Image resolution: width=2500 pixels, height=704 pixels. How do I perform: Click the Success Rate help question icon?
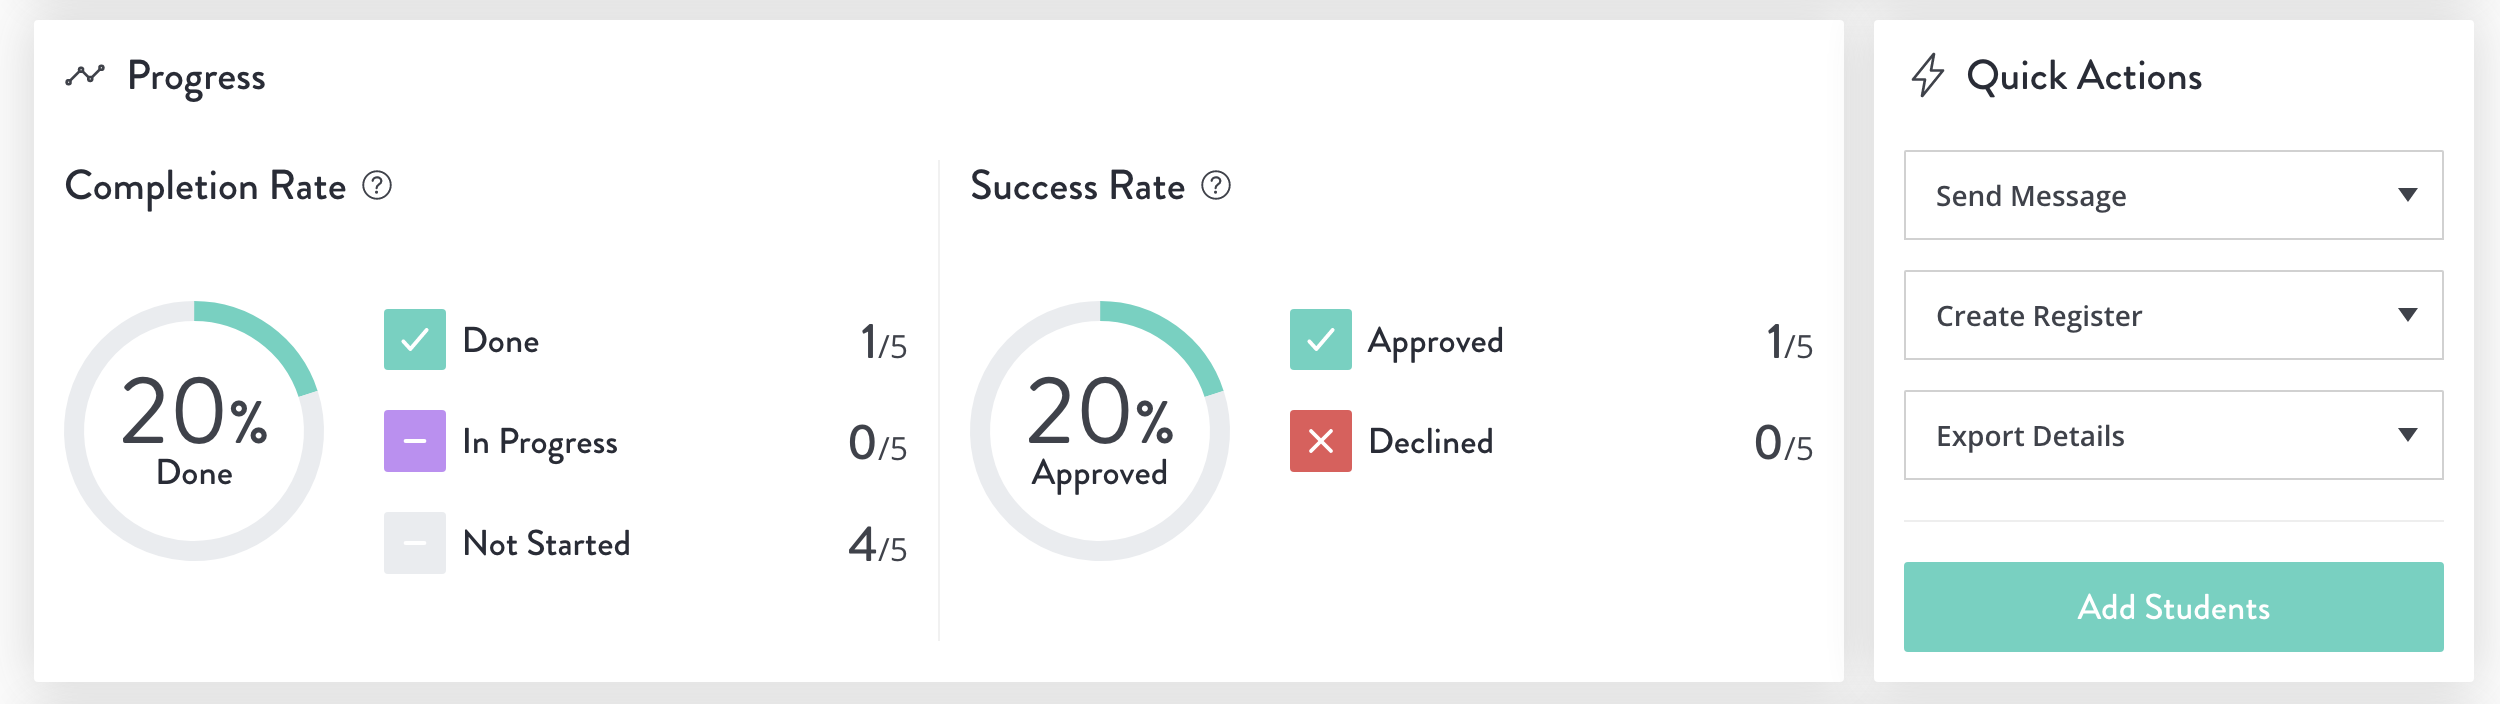tap(1216, 186)
